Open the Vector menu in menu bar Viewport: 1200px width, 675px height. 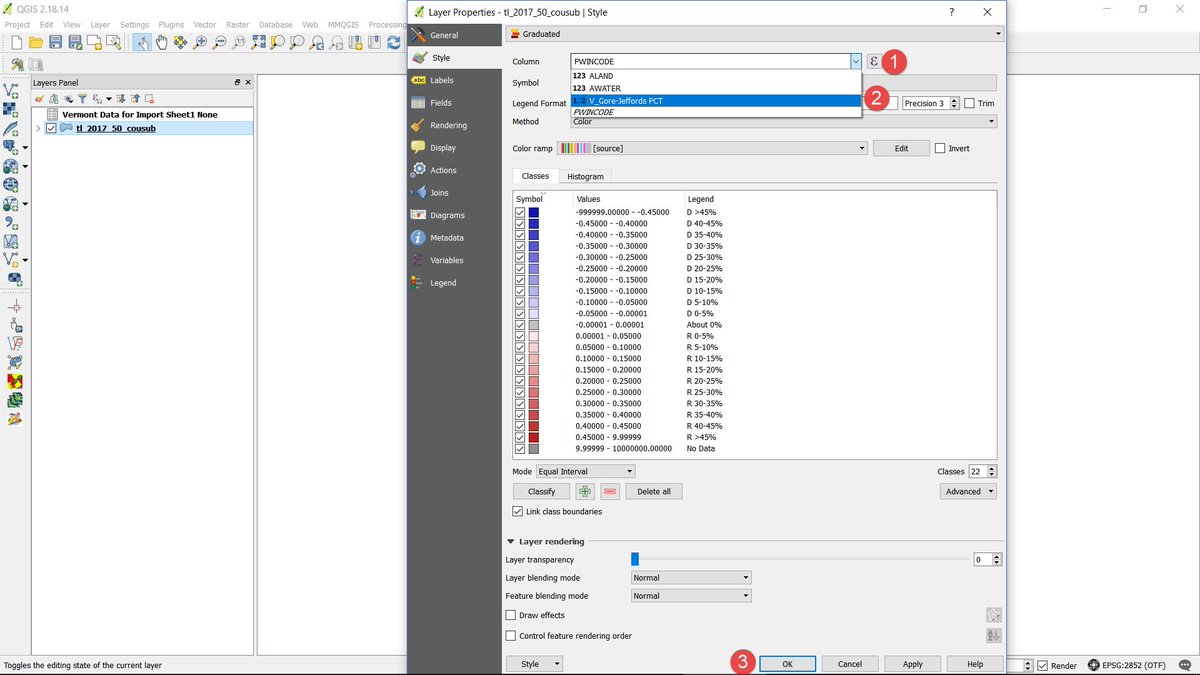tap(204, 24)
